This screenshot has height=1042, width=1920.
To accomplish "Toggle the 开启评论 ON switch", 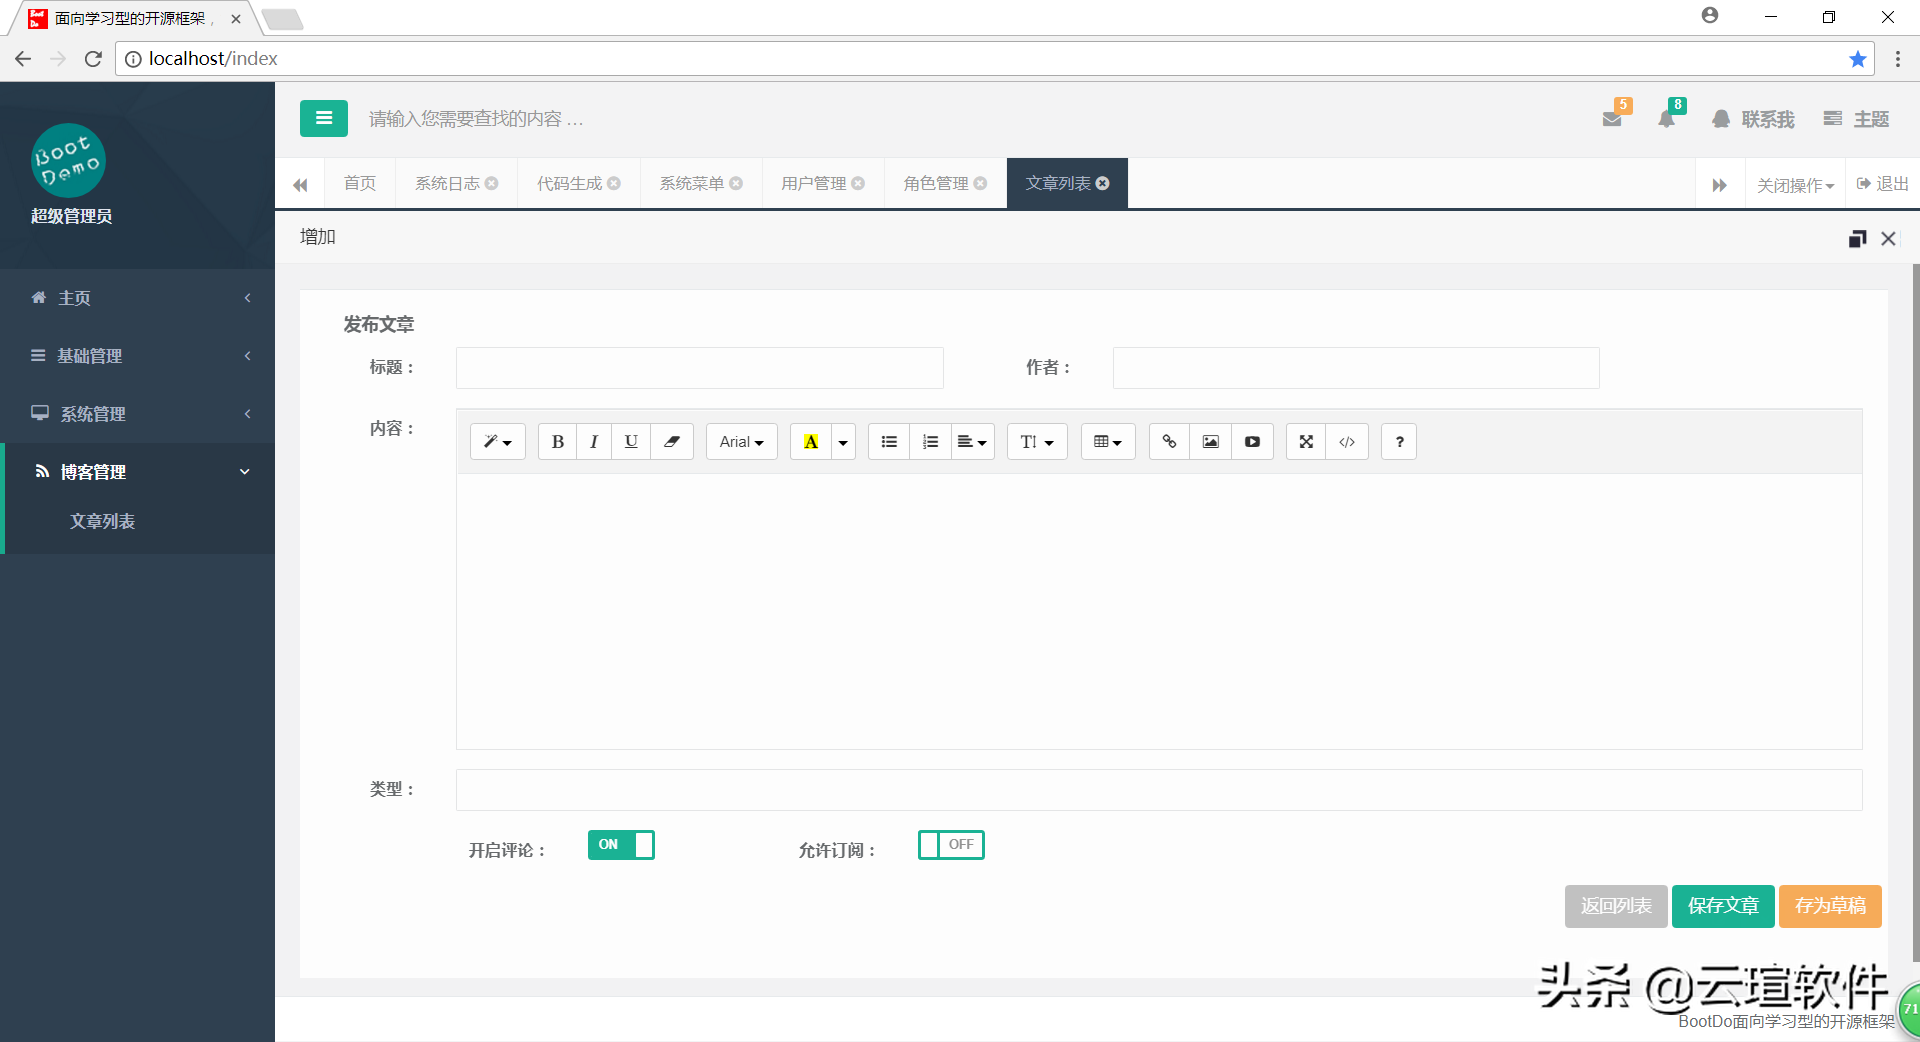I will (x=621, y=845).
